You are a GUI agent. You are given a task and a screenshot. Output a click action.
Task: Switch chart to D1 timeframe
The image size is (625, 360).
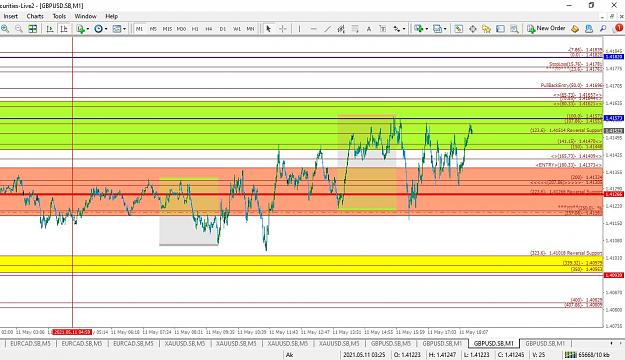click(x=223, y=29)
